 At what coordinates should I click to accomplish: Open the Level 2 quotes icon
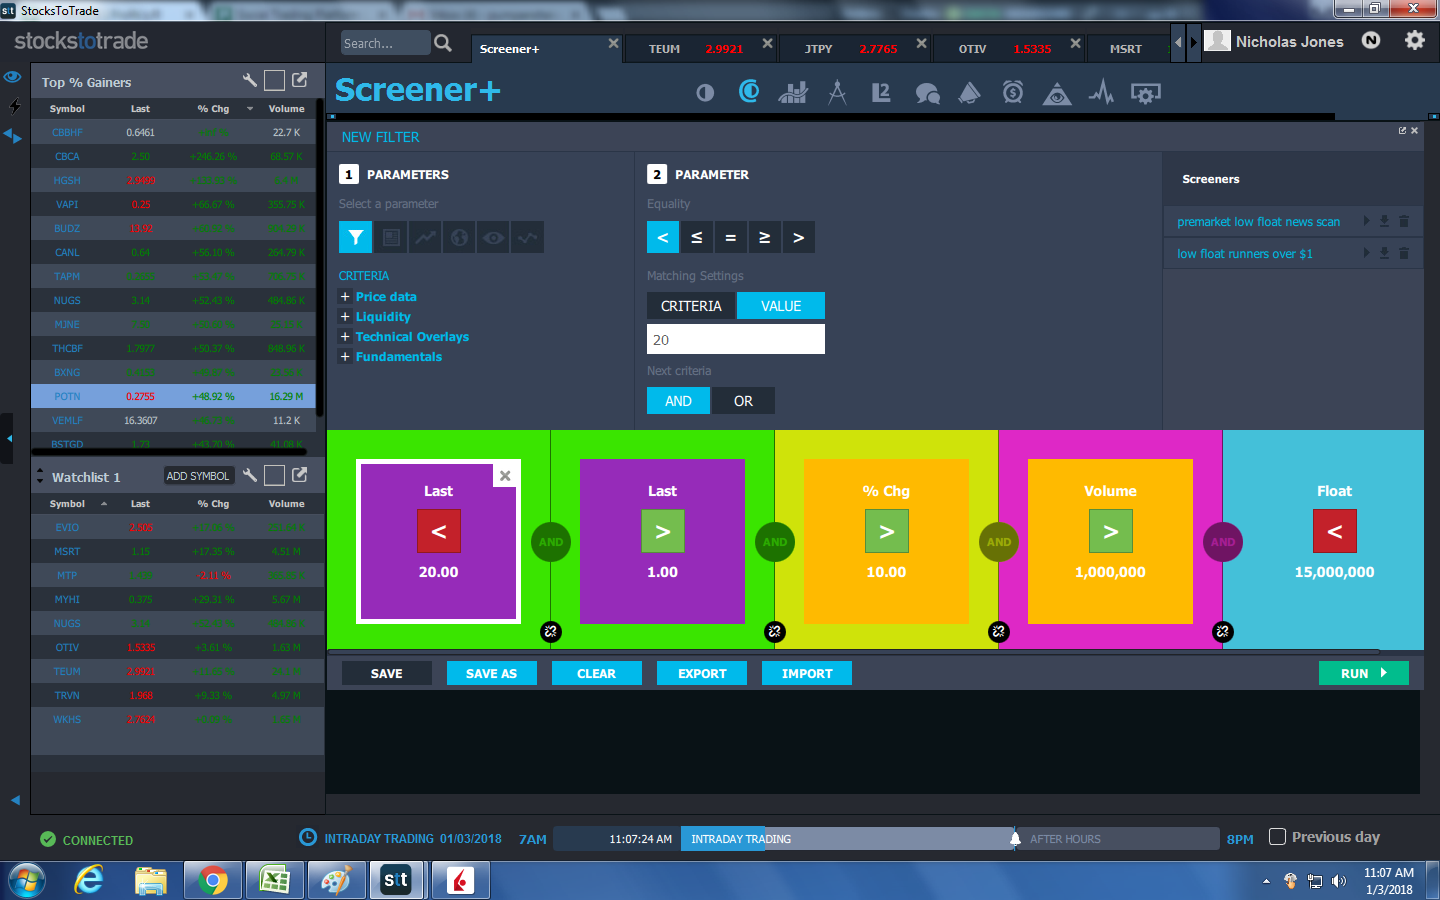coord(881,93)
